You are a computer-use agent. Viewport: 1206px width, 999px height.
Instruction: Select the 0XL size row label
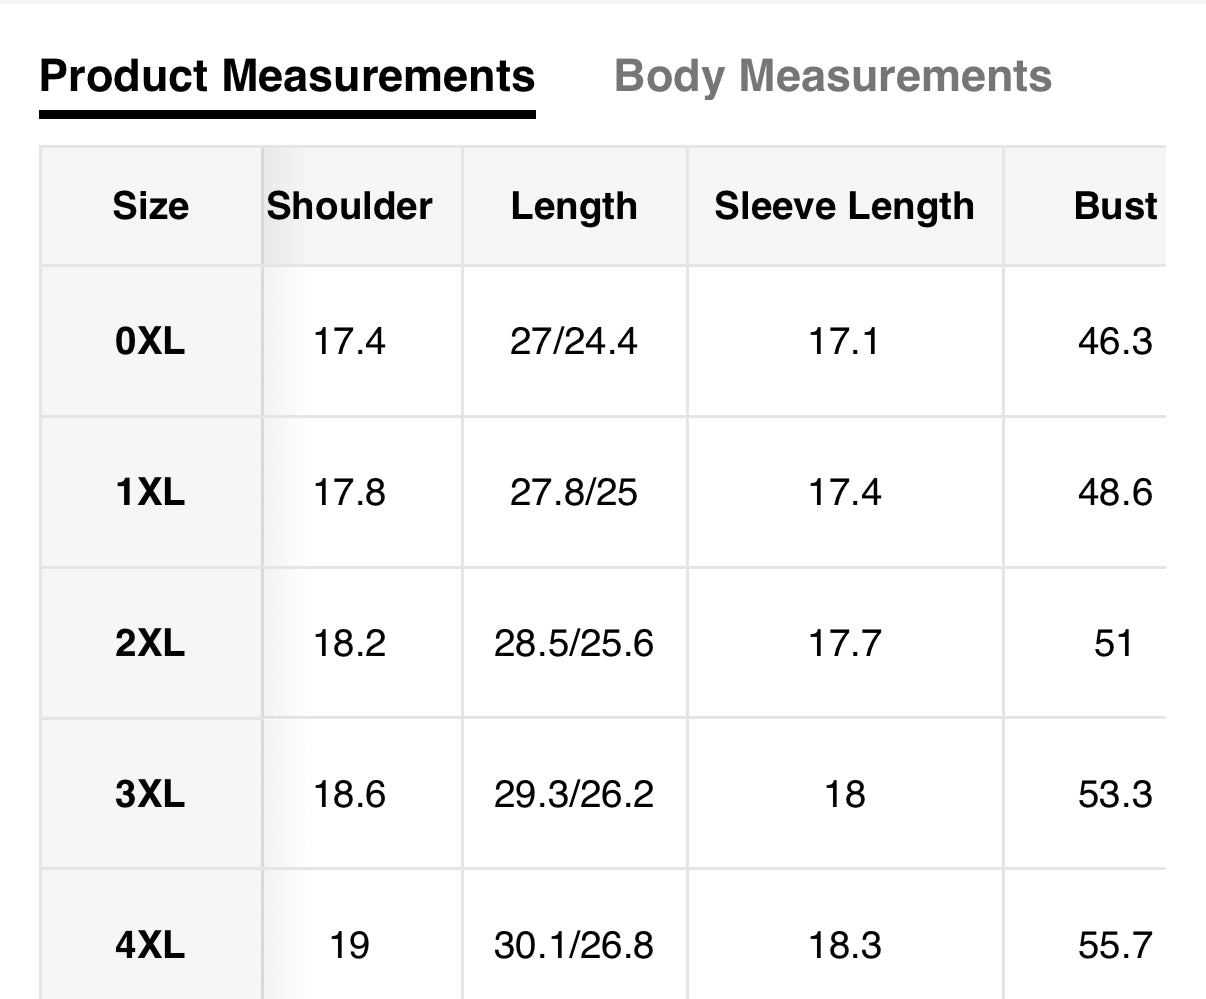tap(150, 342)
